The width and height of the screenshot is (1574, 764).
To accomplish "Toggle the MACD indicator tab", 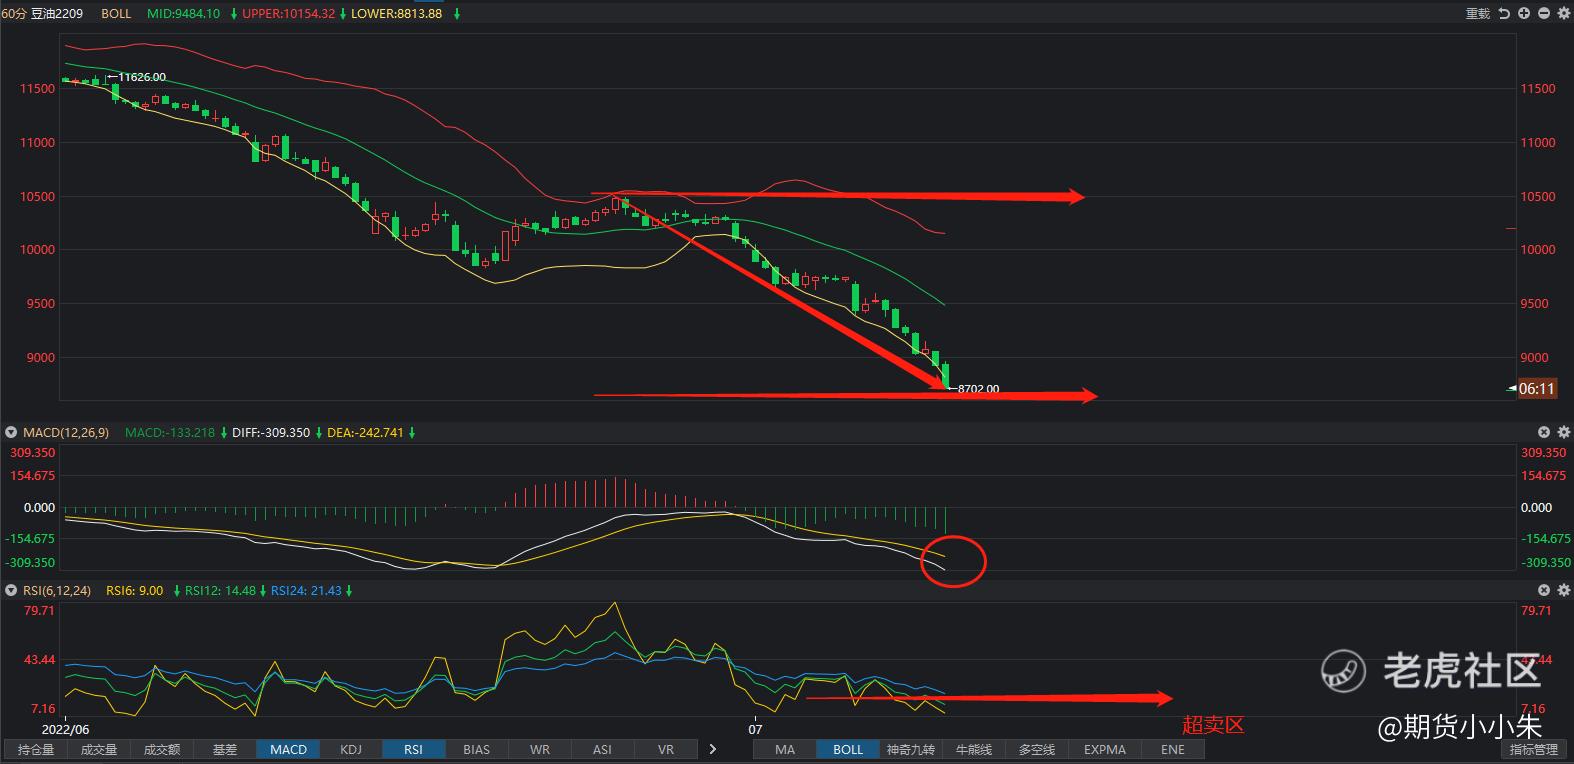I will (288, 749).
